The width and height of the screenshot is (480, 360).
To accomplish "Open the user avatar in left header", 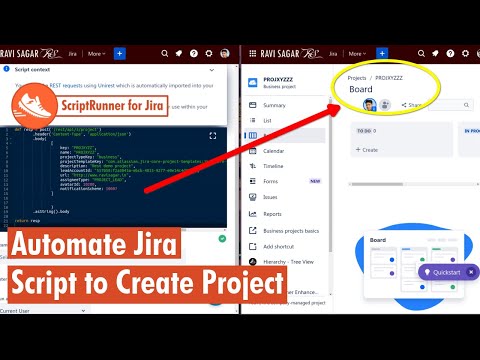I will pyautogui.click(x=225, y=53).
